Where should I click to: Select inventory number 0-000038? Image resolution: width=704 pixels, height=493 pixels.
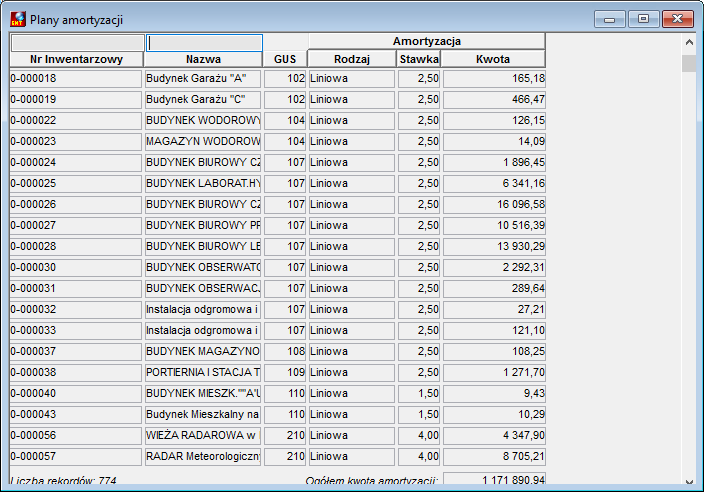[76, 373]
